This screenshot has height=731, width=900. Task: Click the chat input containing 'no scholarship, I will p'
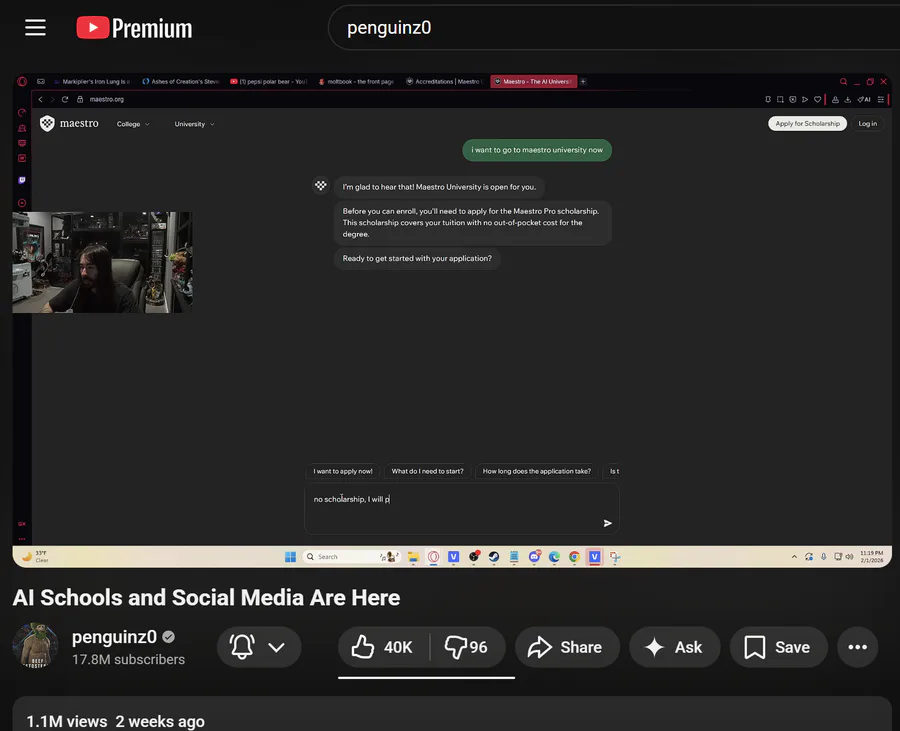[x=461, y=509]
